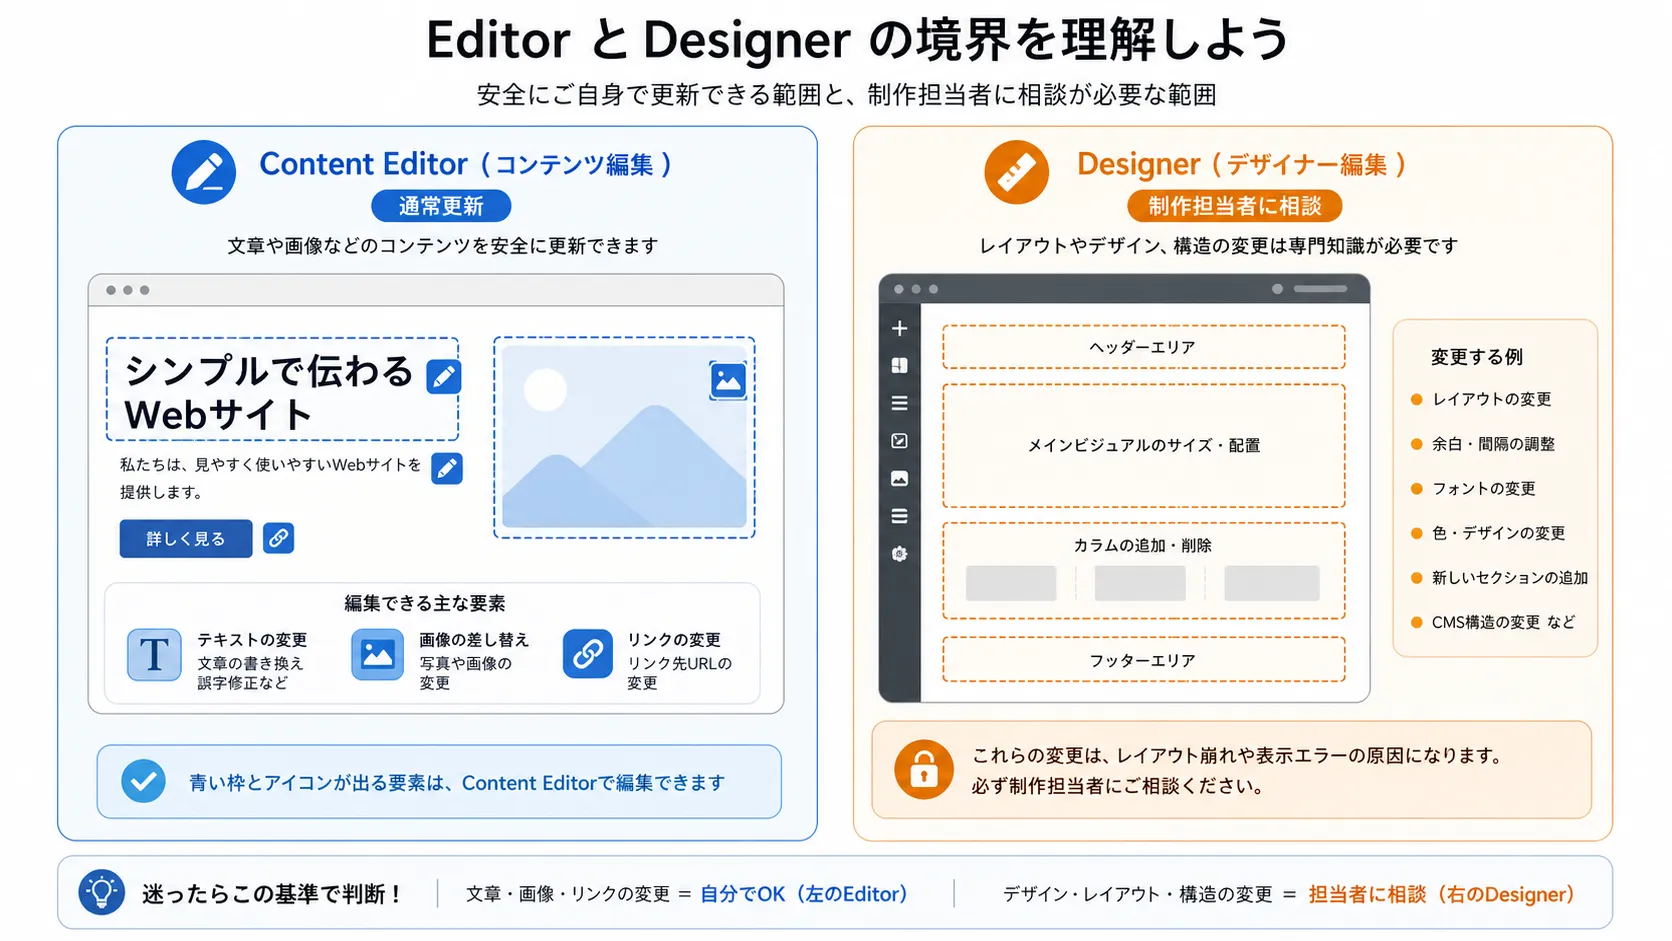Click the image icon in the dark Designer sidebar
This screenshot has height=941, width=1672.
click(x=899, y=479)
